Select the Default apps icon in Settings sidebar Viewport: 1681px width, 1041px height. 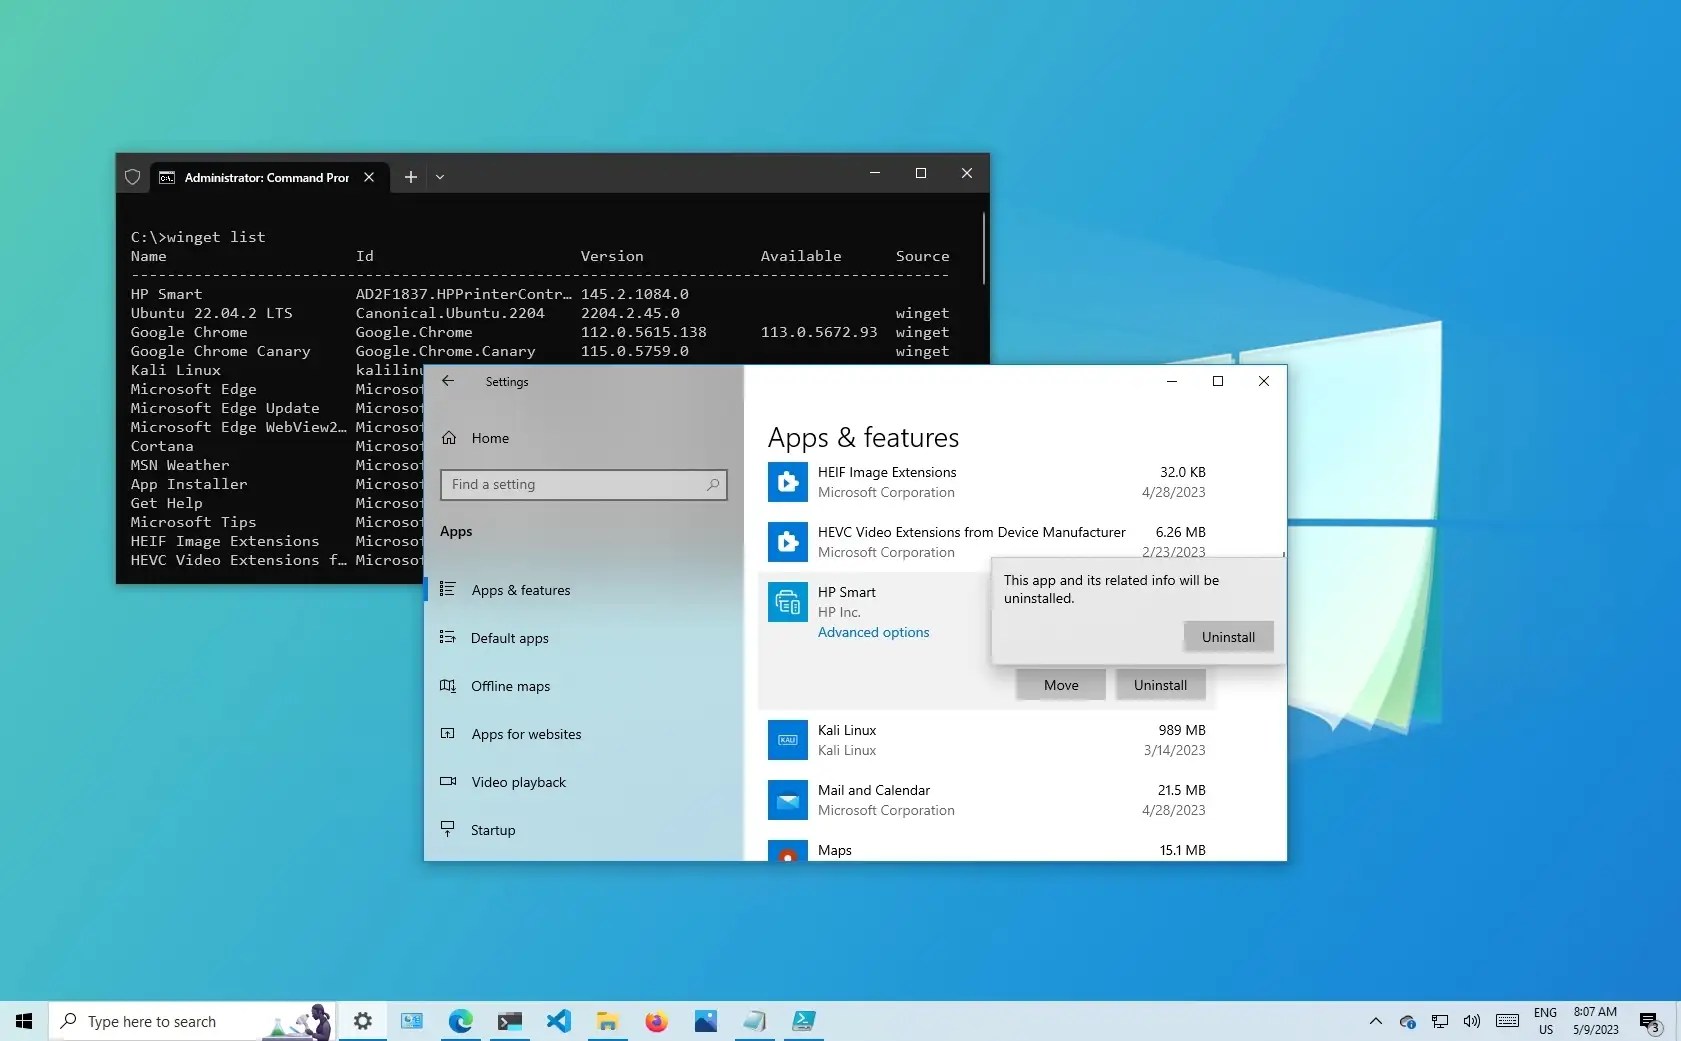point(448,637)
